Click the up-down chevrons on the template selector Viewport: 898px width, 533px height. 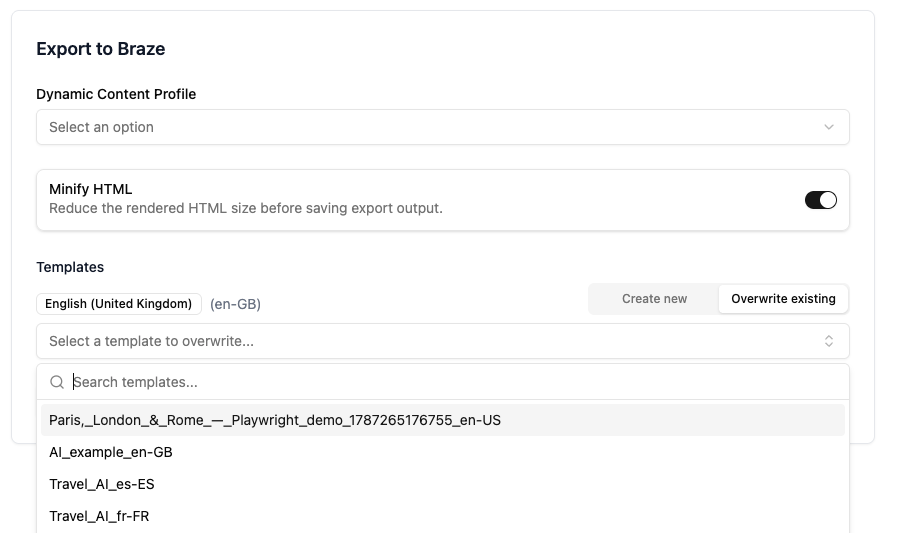point(828,341)
